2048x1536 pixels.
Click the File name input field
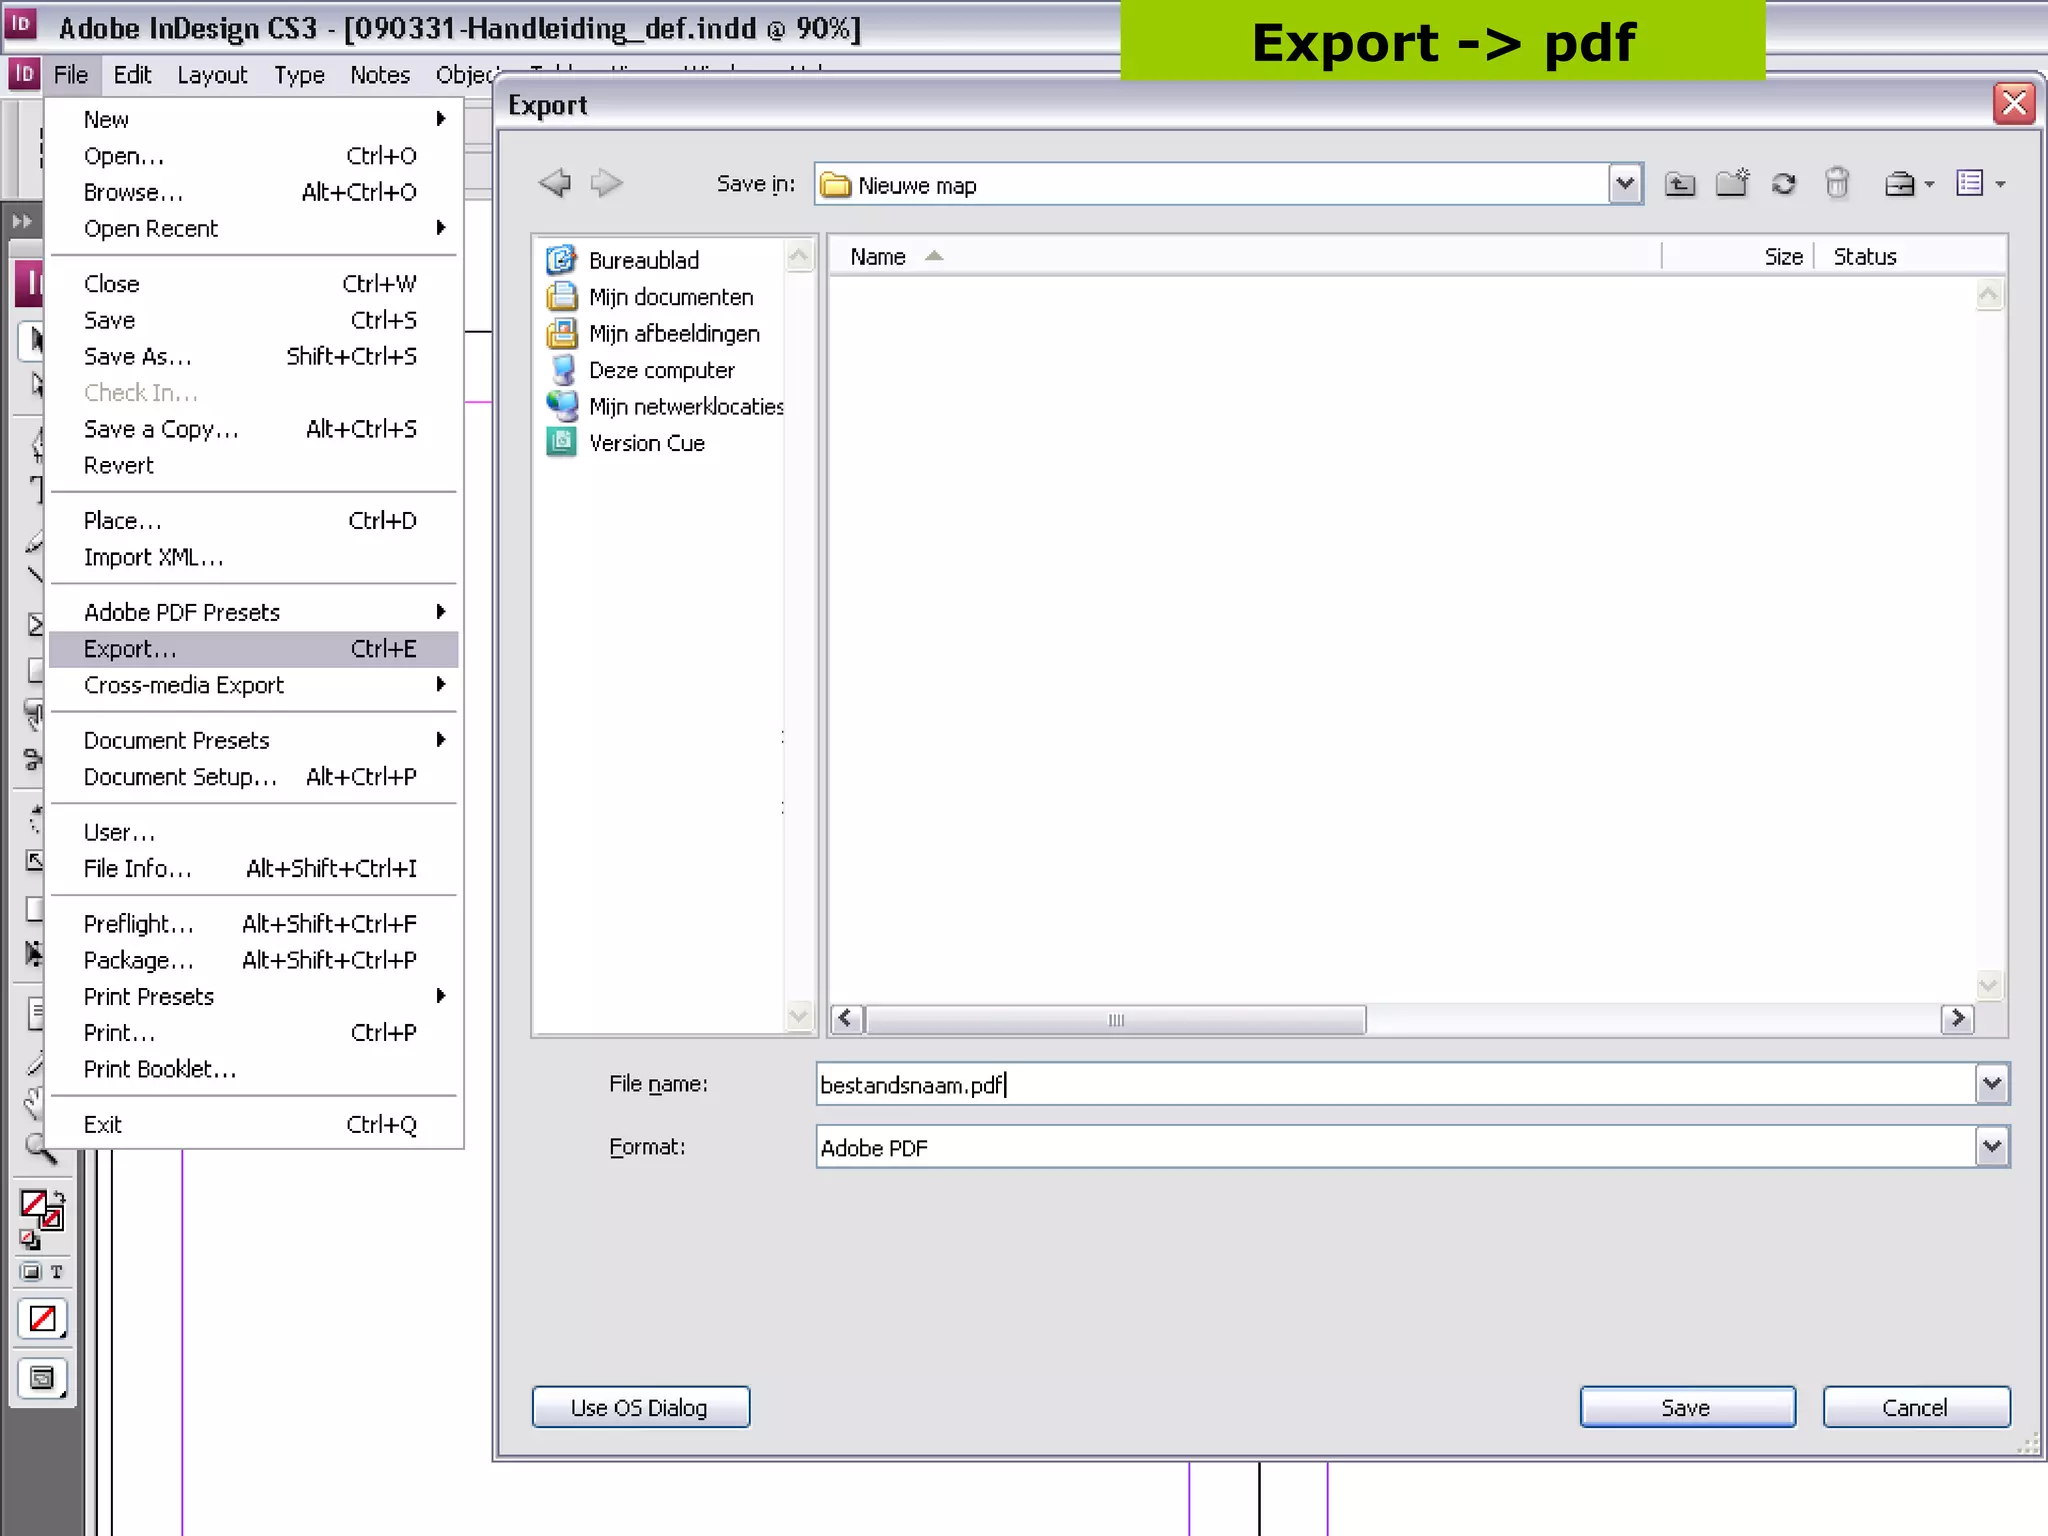point(1395,1084)
